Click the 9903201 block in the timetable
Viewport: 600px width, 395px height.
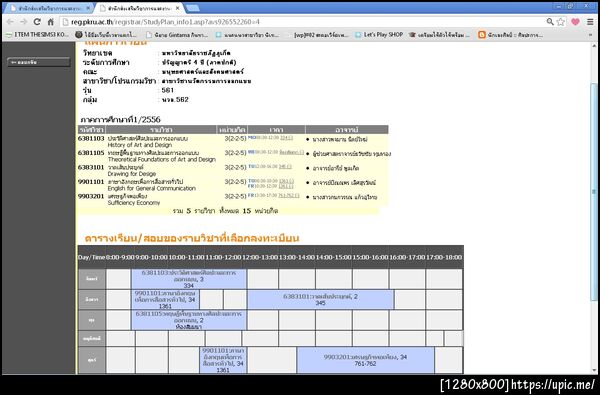coord(365,360)
